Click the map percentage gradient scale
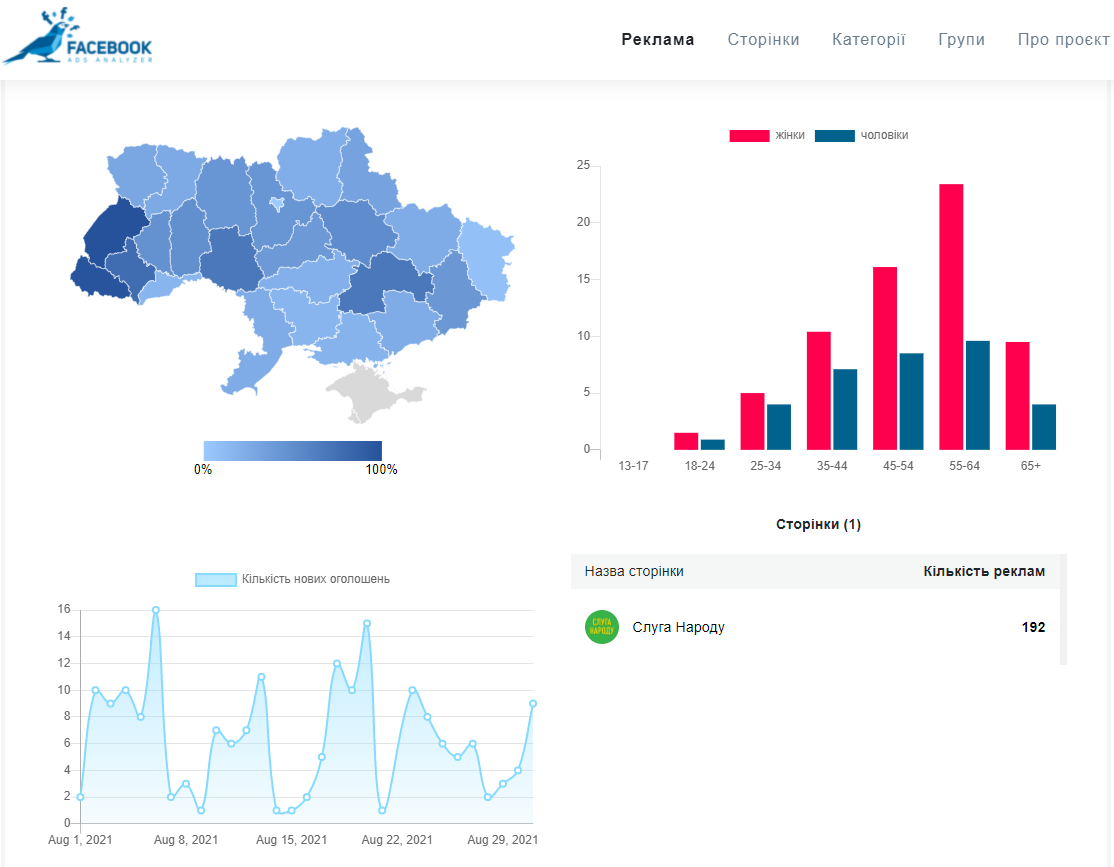Viewport: 1114px width, 867px height. [292, 451]
